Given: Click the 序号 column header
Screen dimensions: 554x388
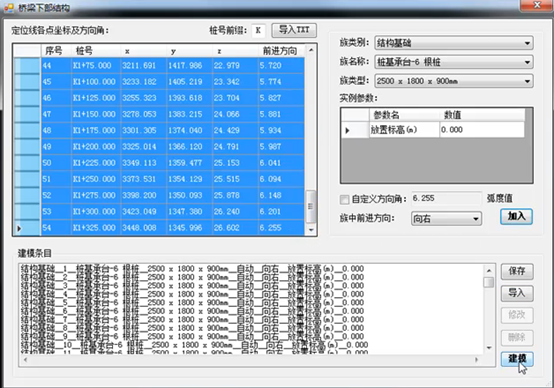Looking at the screenshot, I should tap(56, 51).
